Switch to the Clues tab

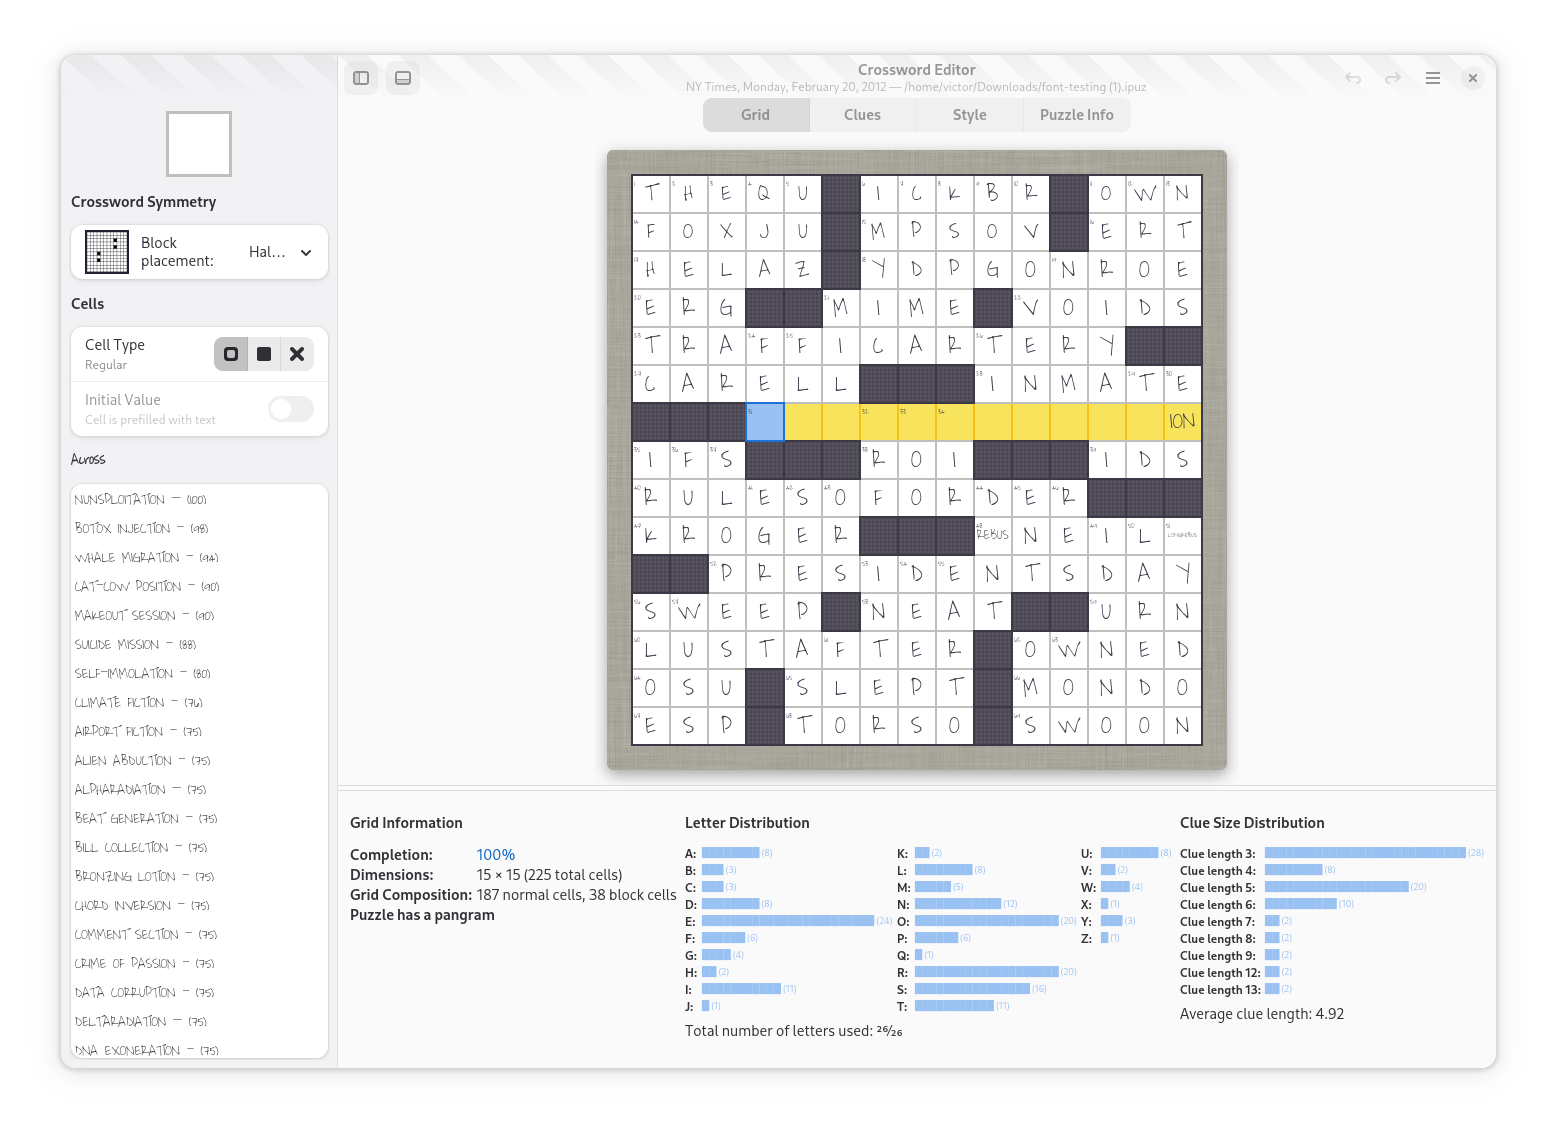(x=862, y=115)
